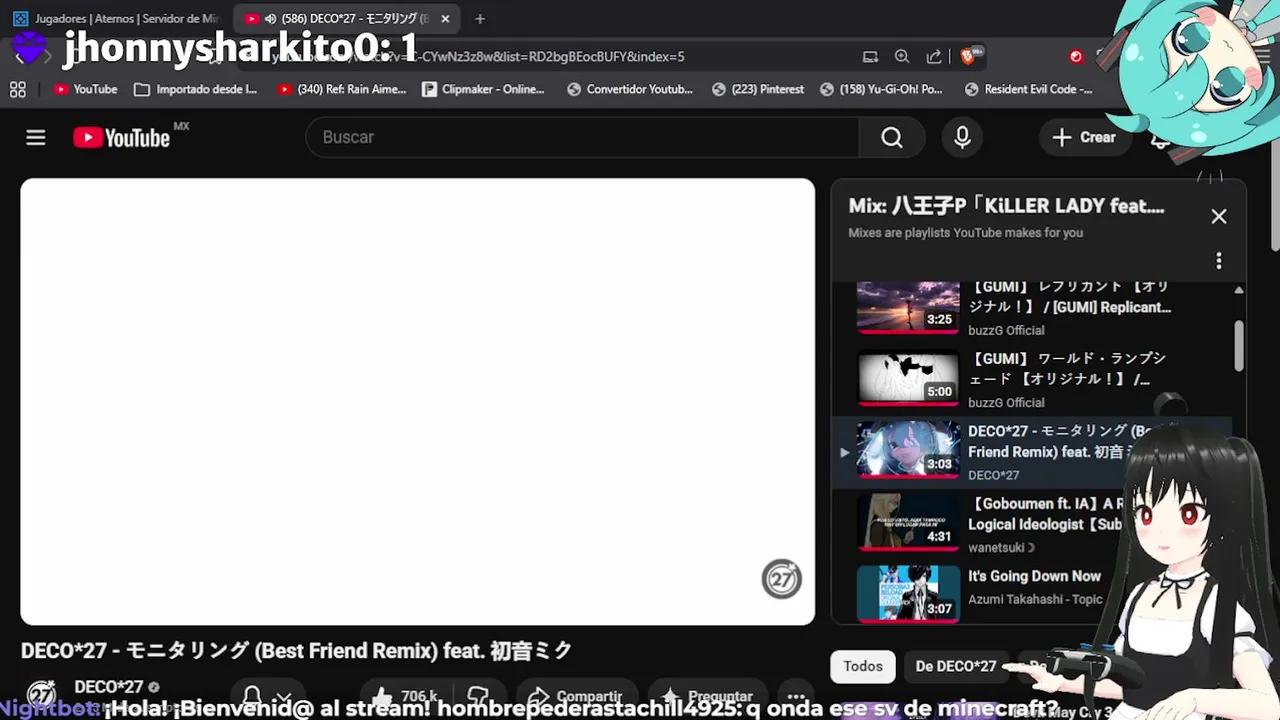
Task: Click the Preguntar button
Action: [x=706, y=697]
